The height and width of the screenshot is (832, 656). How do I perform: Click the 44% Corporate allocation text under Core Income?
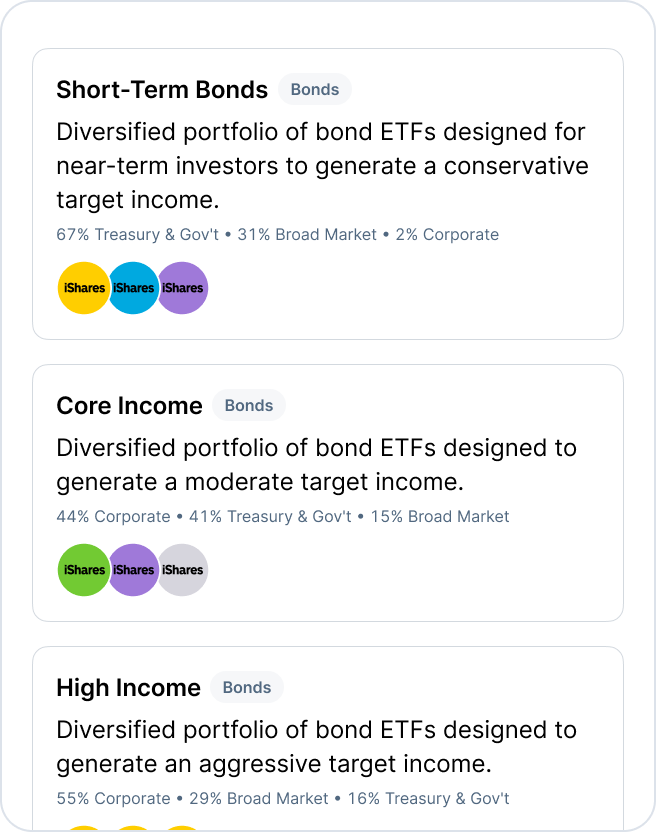pyautogui.click(x=107, y=516)
